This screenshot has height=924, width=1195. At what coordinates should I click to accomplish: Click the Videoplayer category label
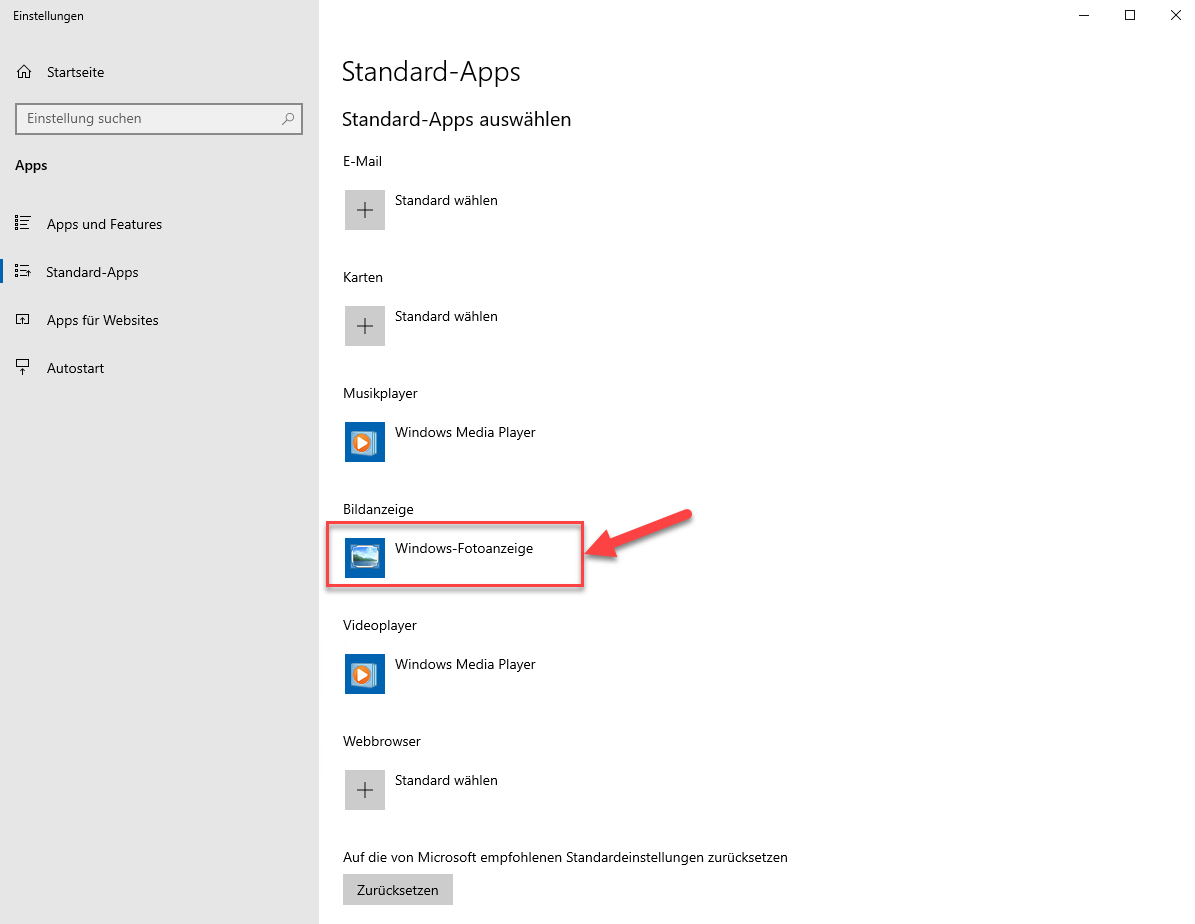click(380, 625)
